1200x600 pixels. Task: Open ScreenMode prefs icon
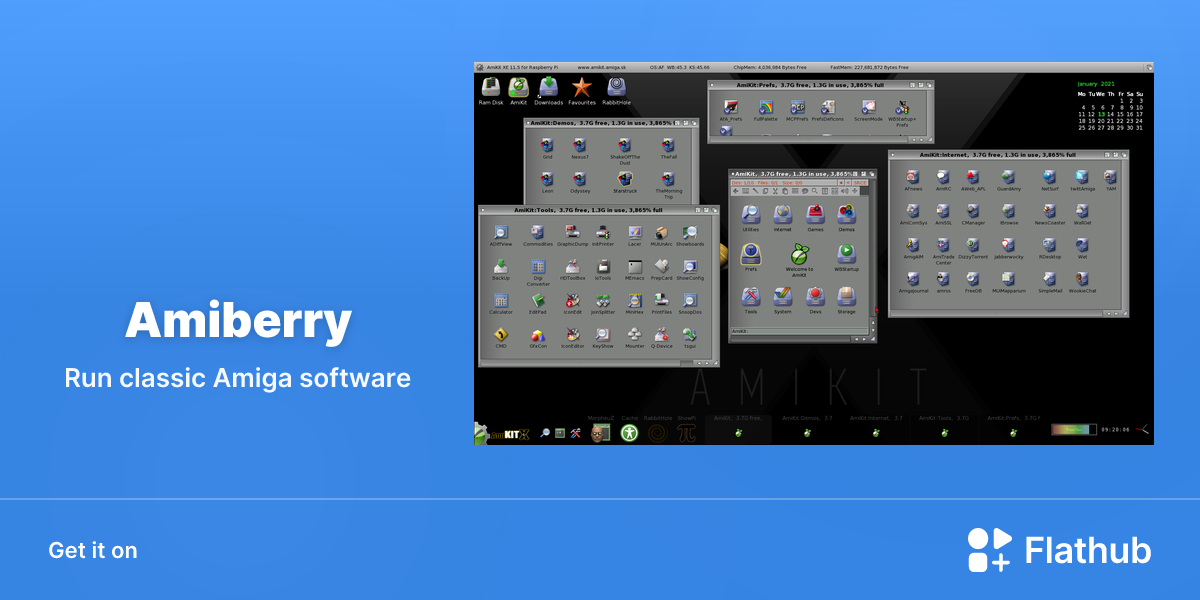[x=869, y=109]
